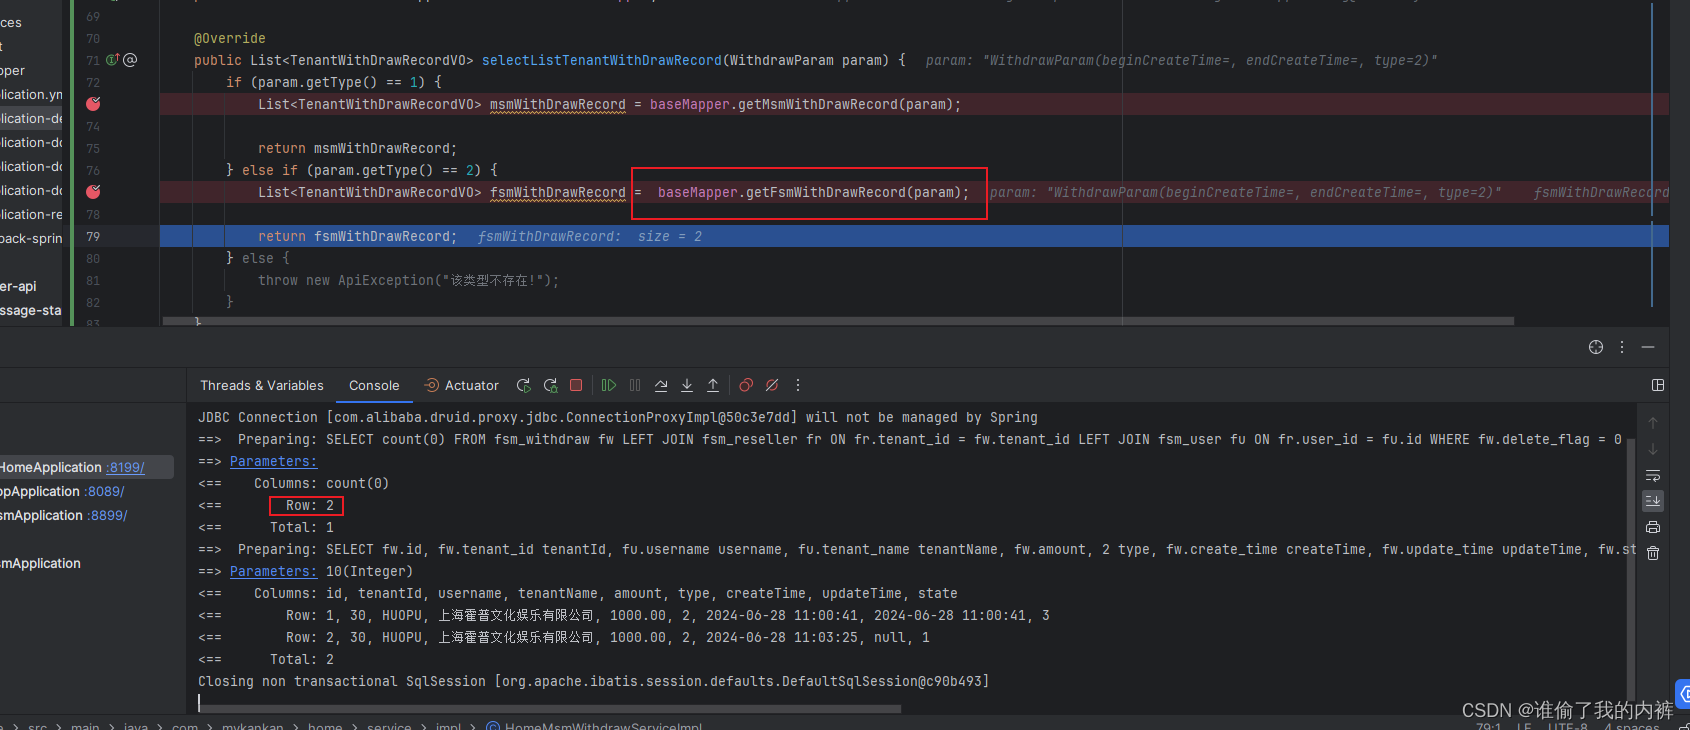Open the :8899/ port link
The image size is (1690, 730).
(108, 515)
